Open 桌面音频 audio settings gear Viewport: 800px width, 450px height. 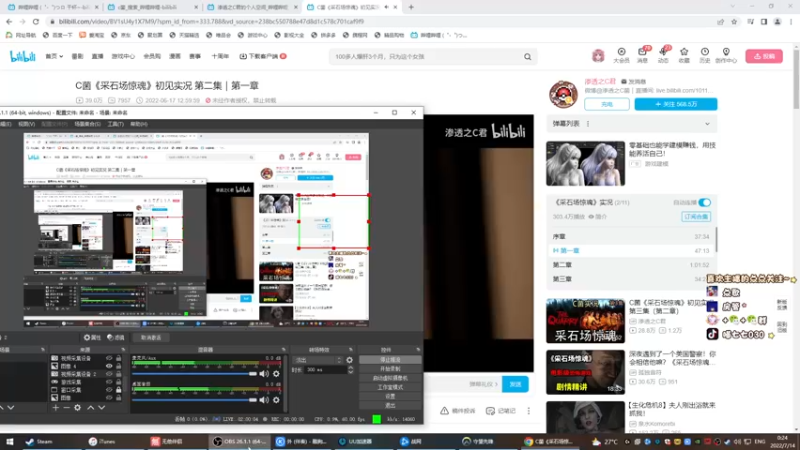276,400
